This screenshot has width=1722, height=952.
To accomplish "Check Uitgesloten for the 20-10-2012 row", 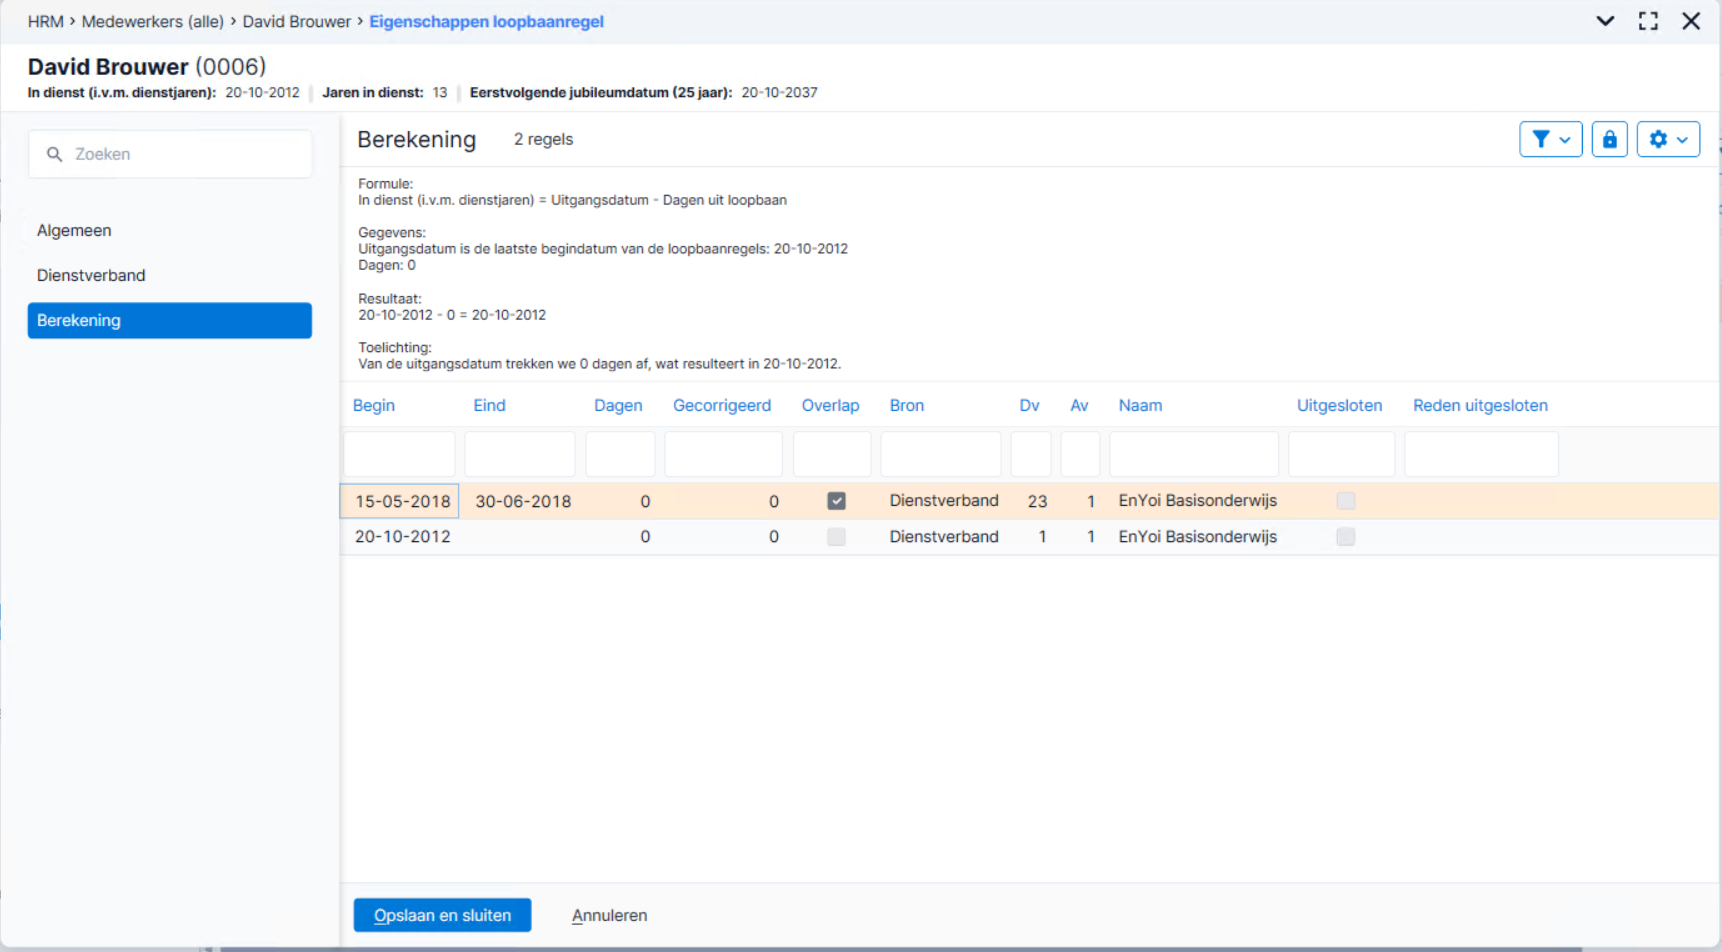I will (x=1345, y=537).
